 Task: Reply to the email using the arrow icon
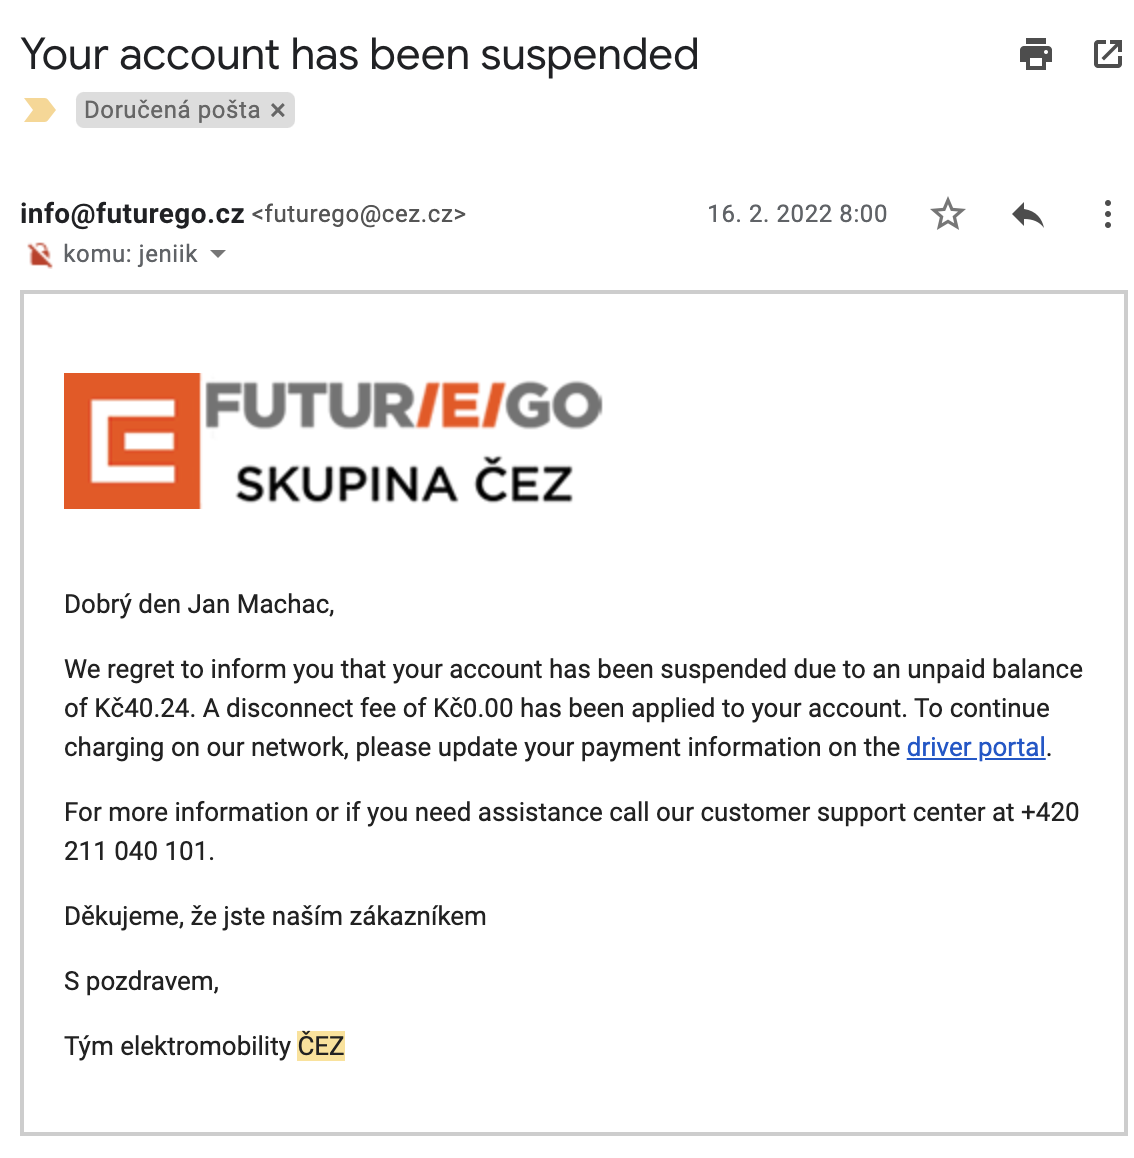point(1027,214)
